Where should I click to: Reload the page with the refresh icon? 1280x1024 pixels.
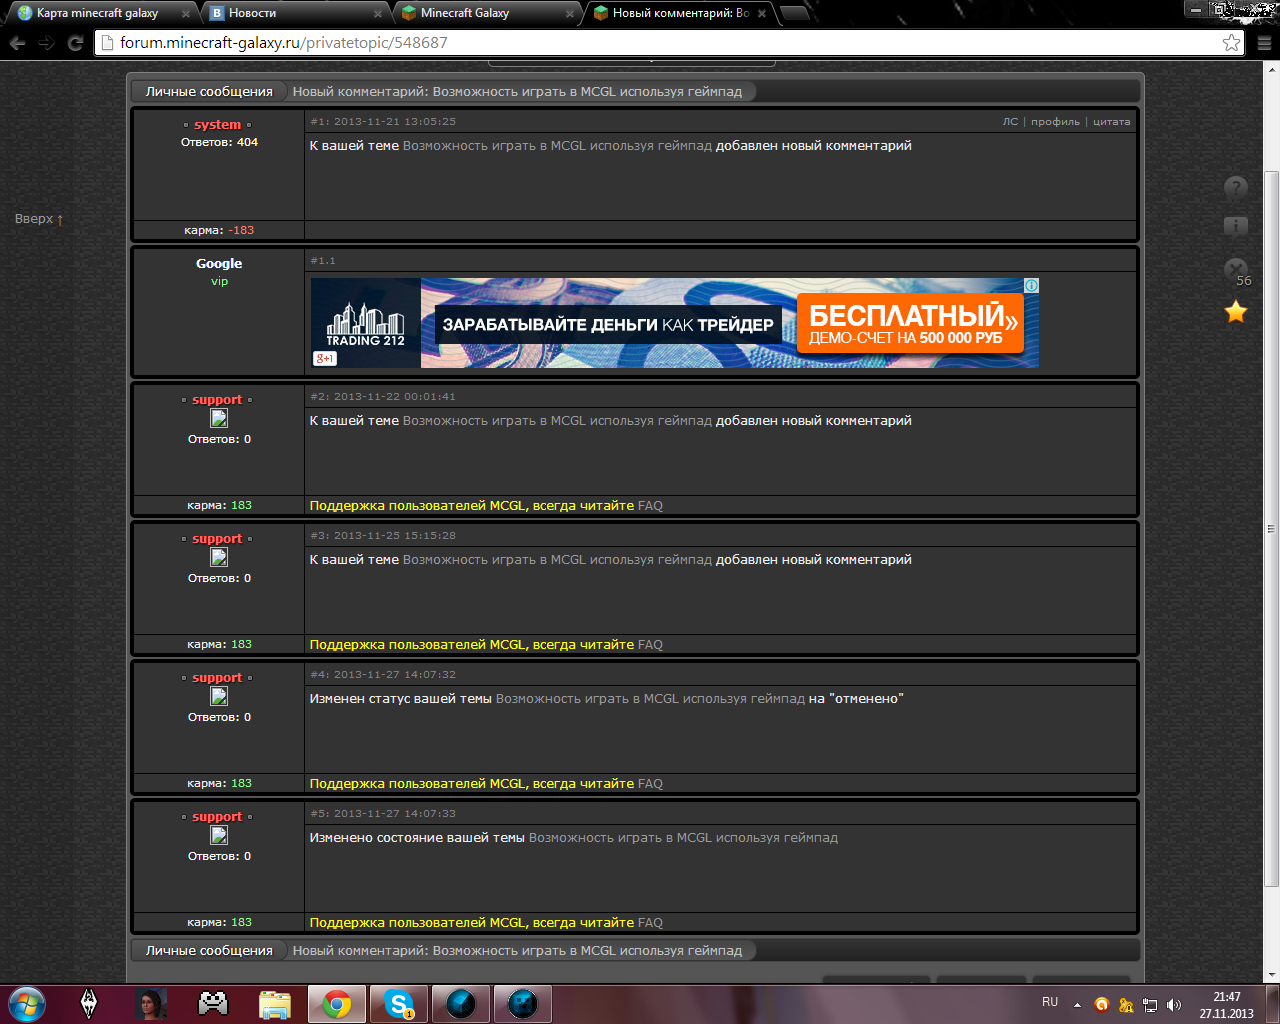[x=75, y=43]
